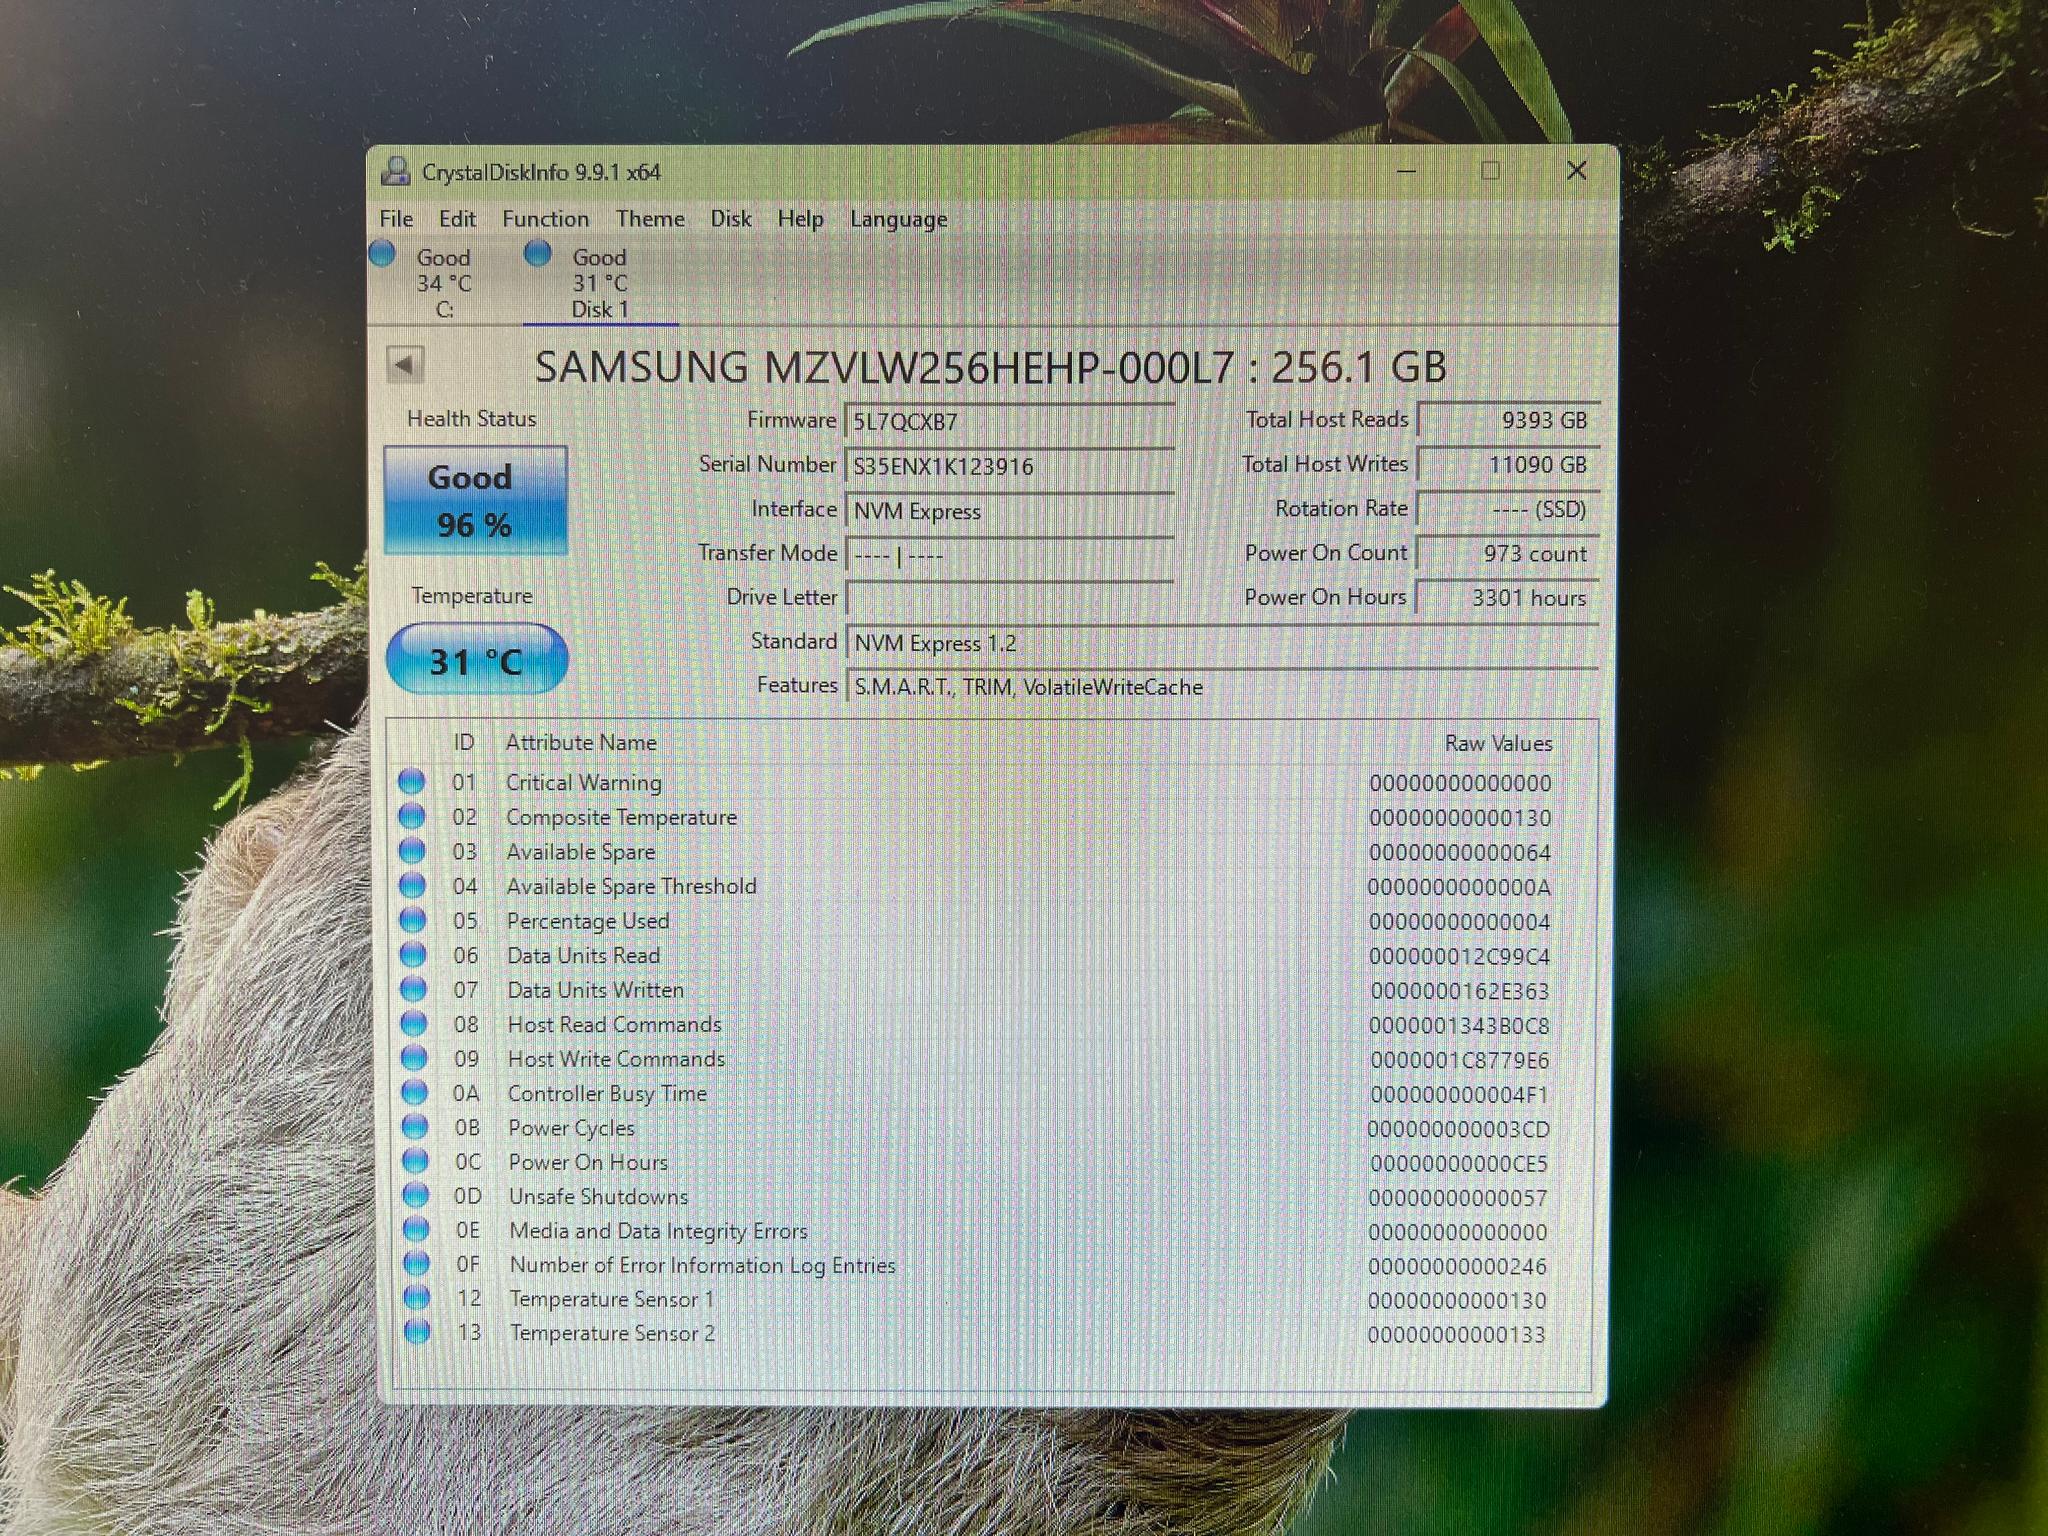Click raw value 0000001343B0C8
This screenshot has width=2048, height=1536.
(1458, 1025)
